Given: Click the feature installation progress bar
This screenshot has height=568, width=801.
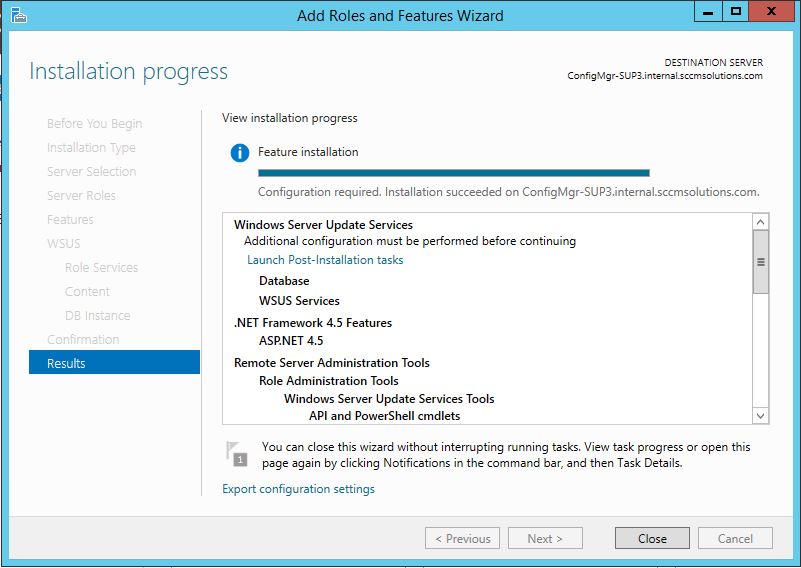Looking at the screenshot, I should (x=453, y=173).
